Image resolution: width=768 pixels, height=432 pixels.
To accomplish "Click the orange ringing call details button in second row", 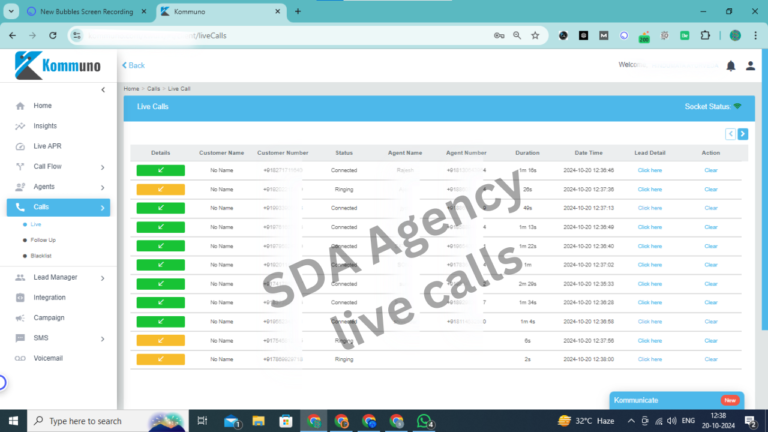I will click(160, 189).
